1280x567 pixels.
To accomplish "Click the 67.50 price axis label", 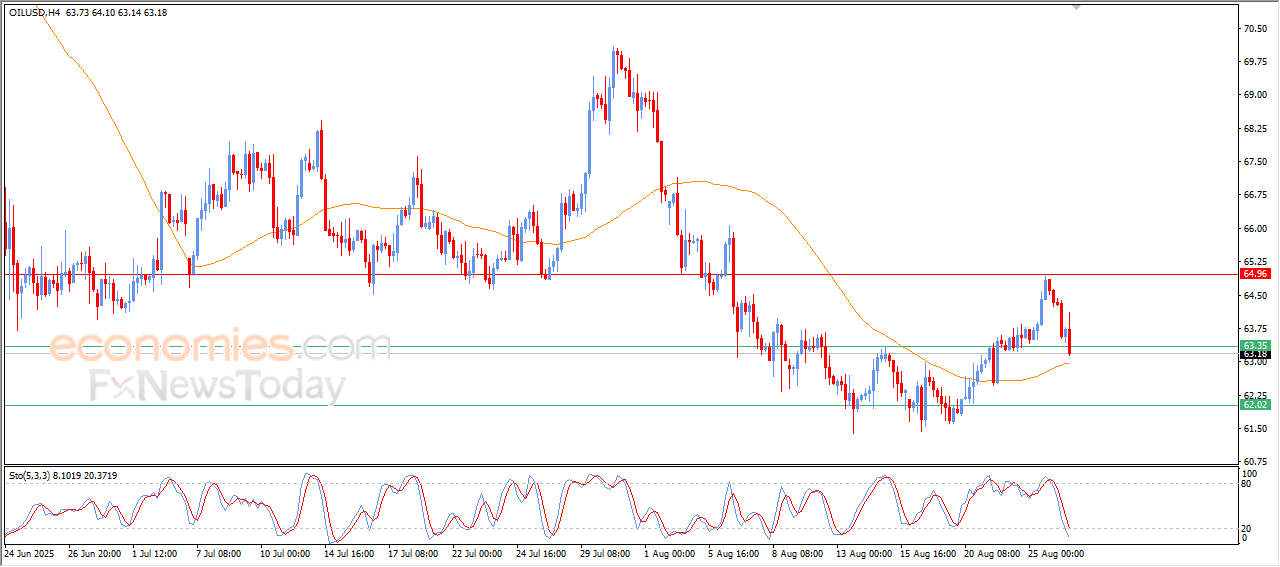I will (1256, 161).
